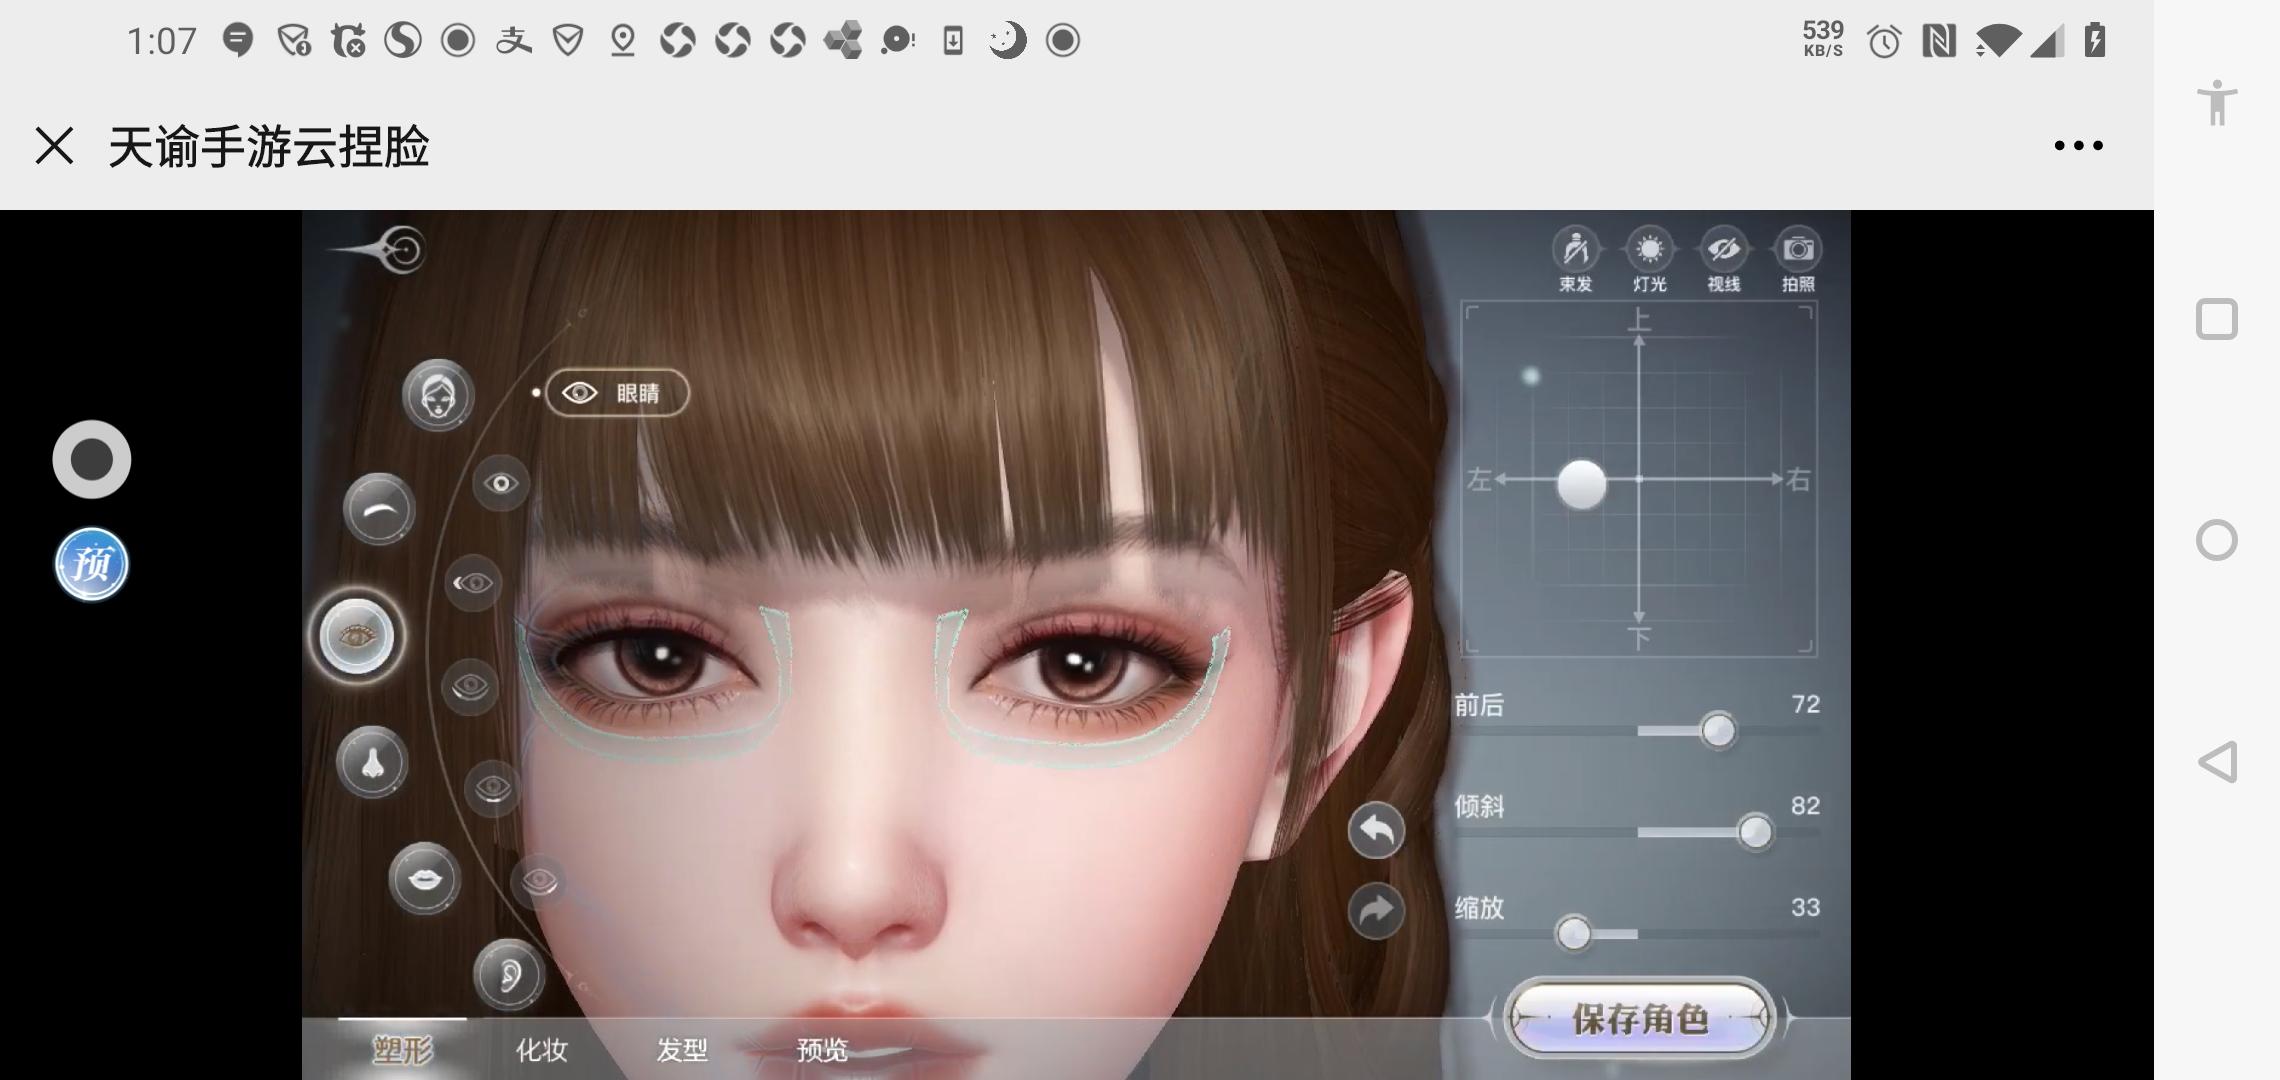Tap Android back navigation triangle
The height and width of the screenshot is (1080, 2280).
[x=2217, y=762]
